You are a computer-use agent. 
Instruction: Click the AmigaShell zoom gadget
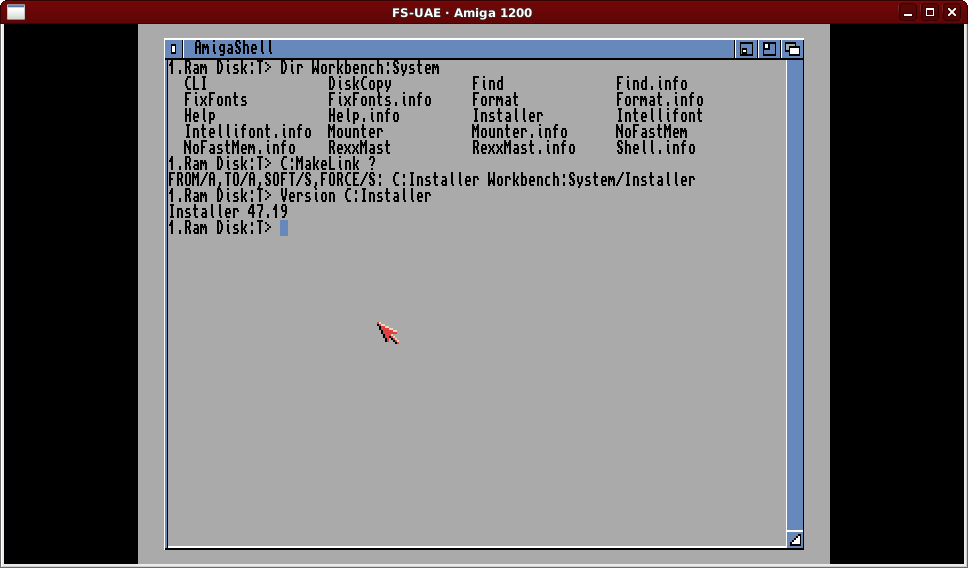tap(769, 49)
